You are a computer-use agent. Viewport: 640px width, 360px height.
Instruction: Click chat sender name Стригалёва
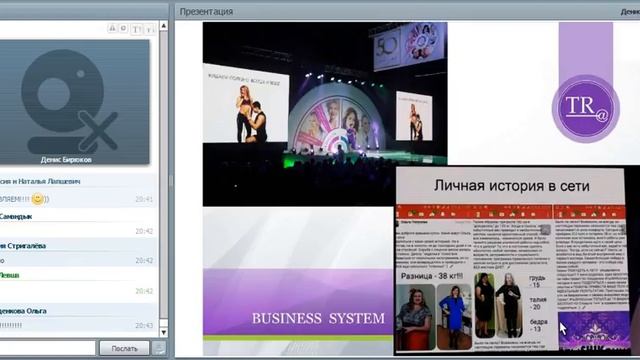27,246
